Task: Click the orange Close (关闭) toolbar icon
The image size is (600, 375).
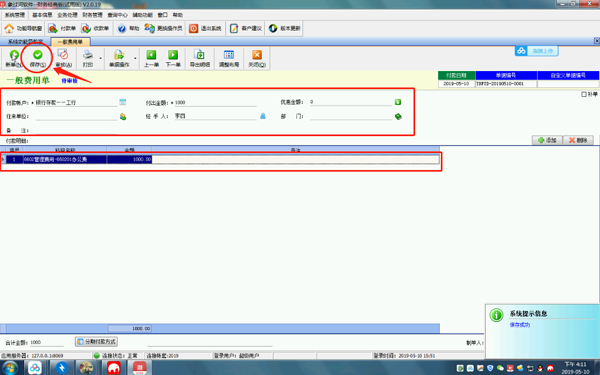Action: pos(257,55)
